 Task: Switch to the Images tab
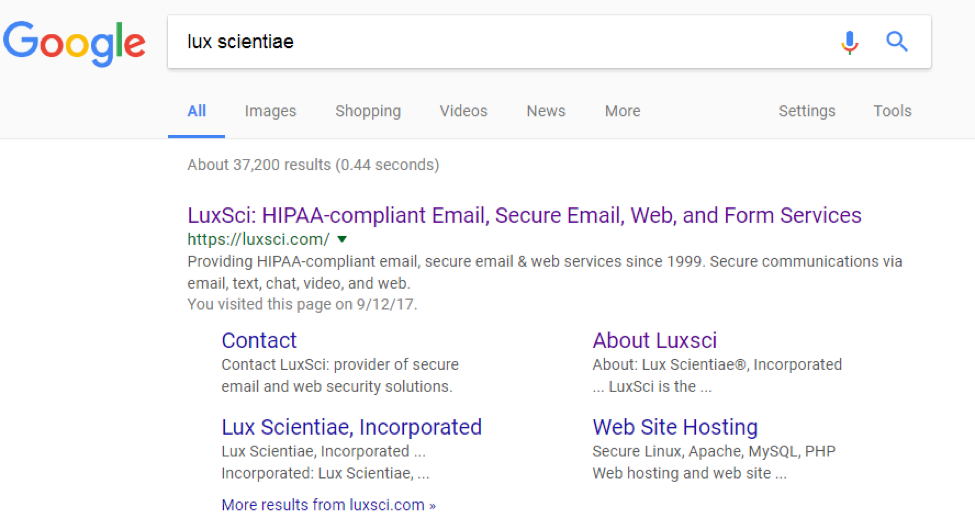click(x=270, y=111)
